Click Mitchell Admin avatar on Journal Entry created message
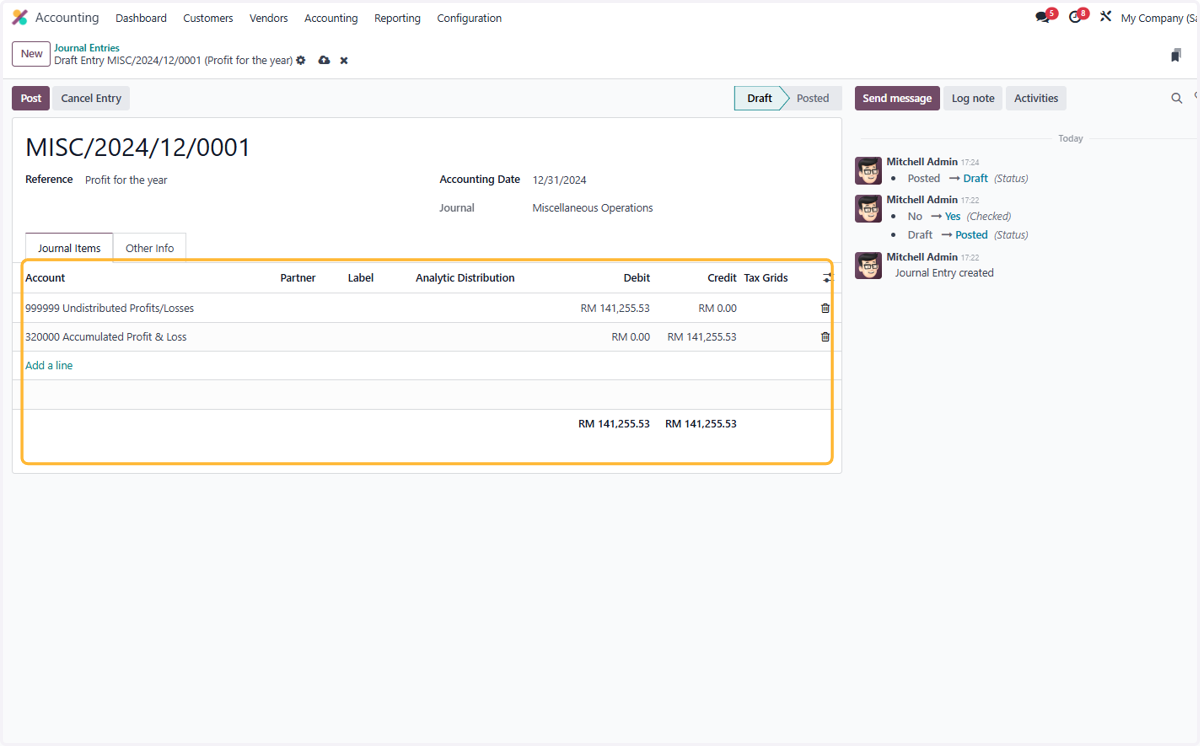The height and width of the screenshot is (746, 1200). coord(868,265)
